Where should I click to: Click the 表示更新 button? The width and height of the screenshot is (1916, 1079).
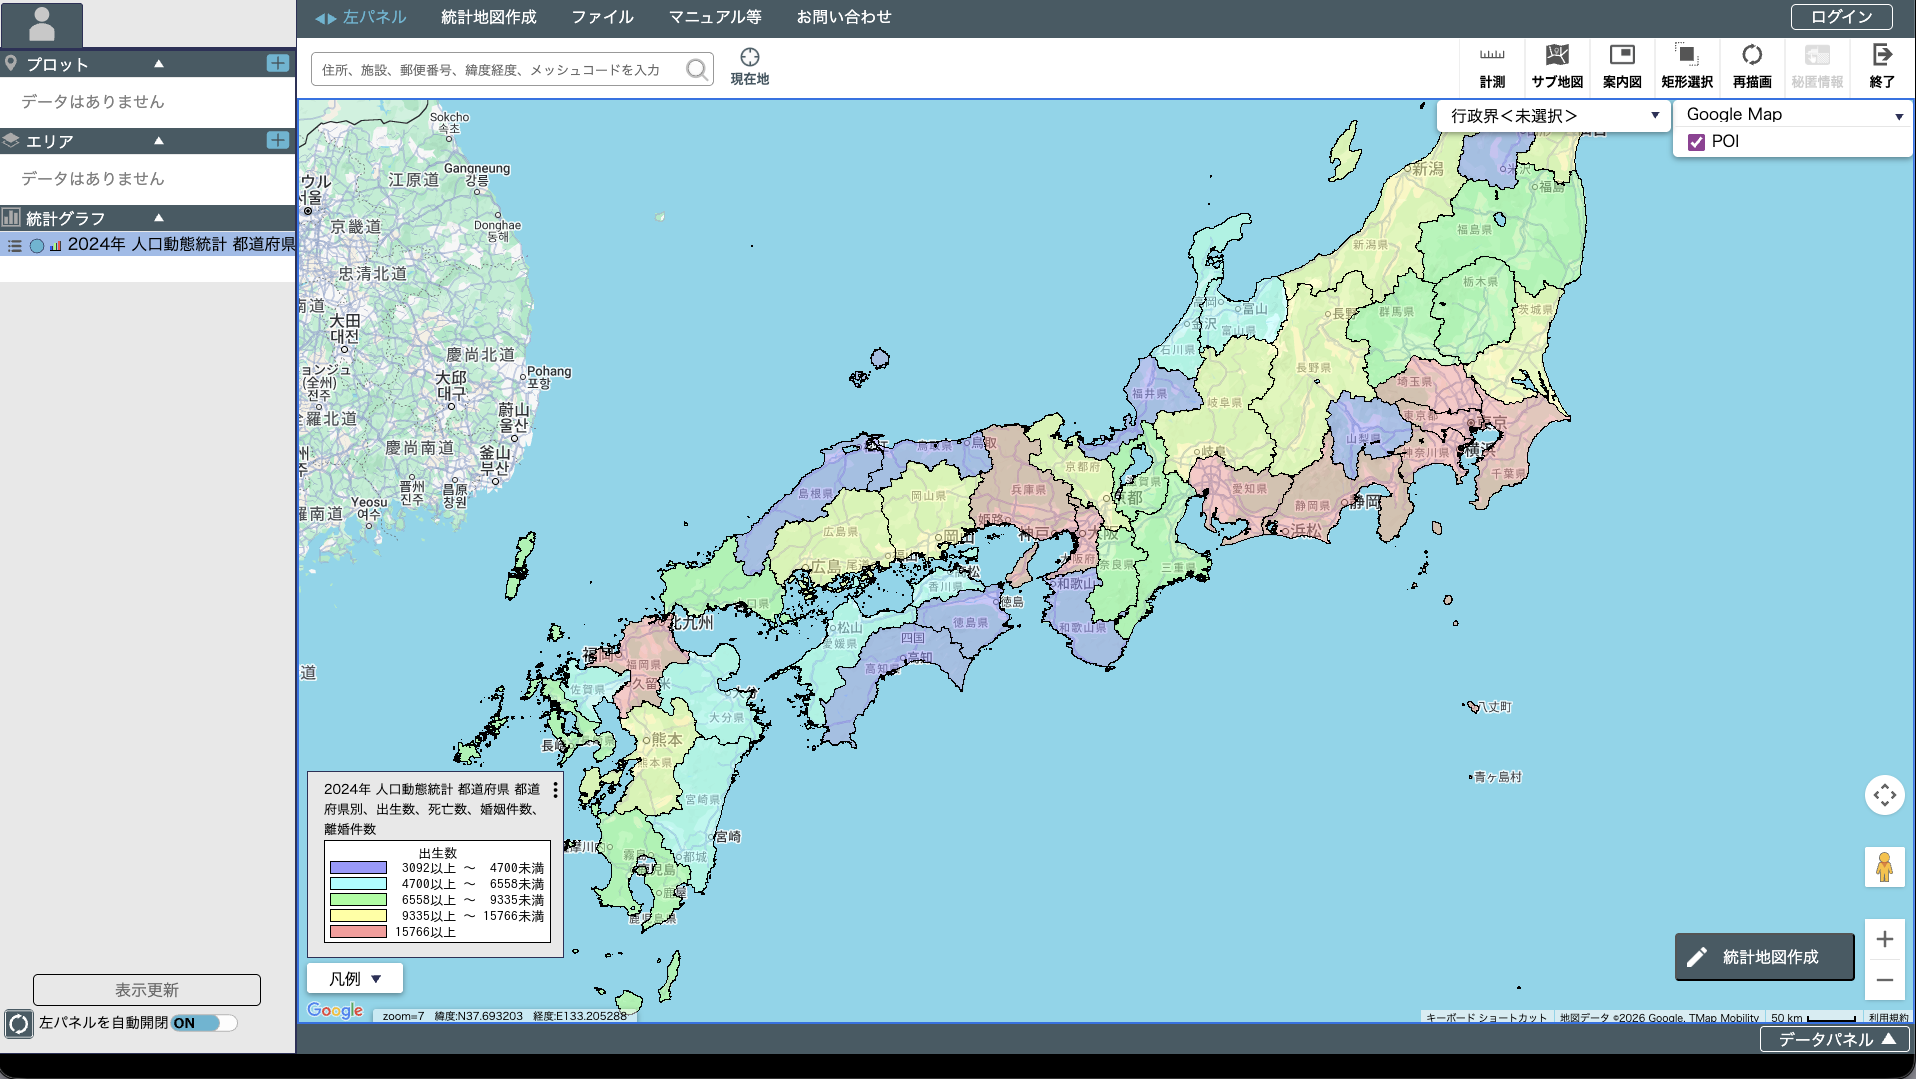[x=147, y=990]
